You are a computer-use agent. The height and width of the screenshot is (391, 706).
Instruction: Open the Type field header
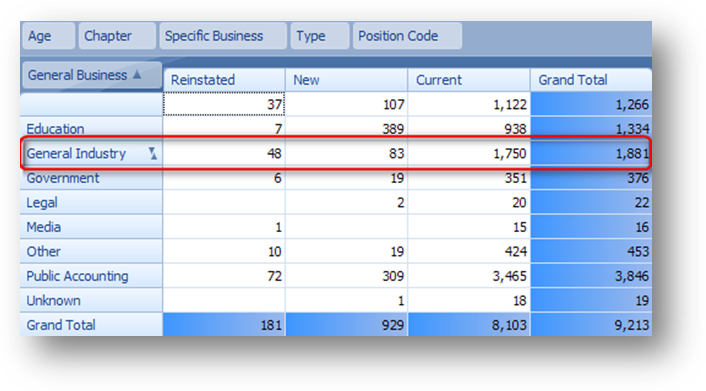(320, 36)
